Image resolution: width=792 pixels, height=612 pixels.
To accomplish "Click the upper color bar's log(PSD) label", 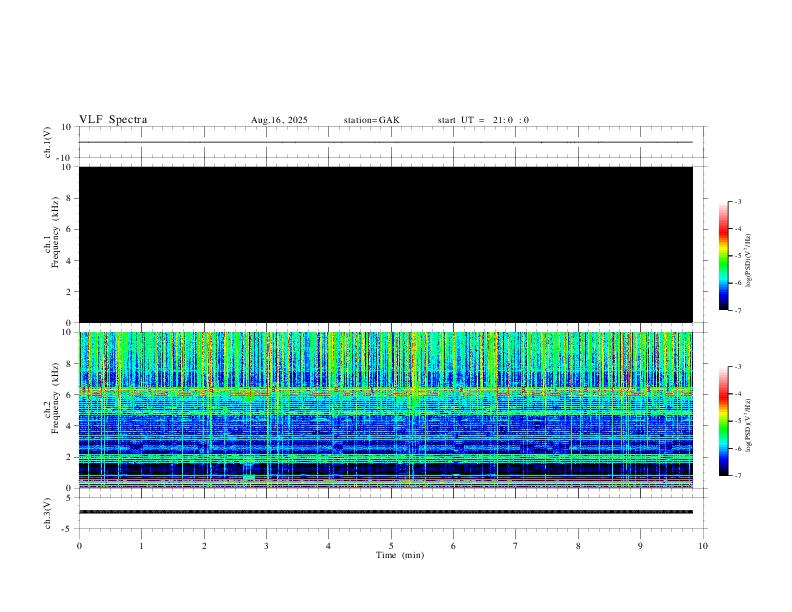I will click(748, 260).
